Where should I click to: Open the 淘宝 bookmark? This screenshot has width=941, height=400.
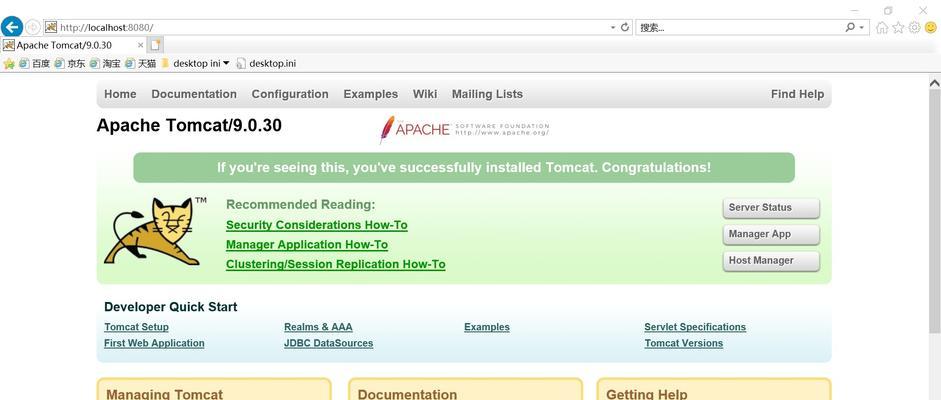coord(105,64)
